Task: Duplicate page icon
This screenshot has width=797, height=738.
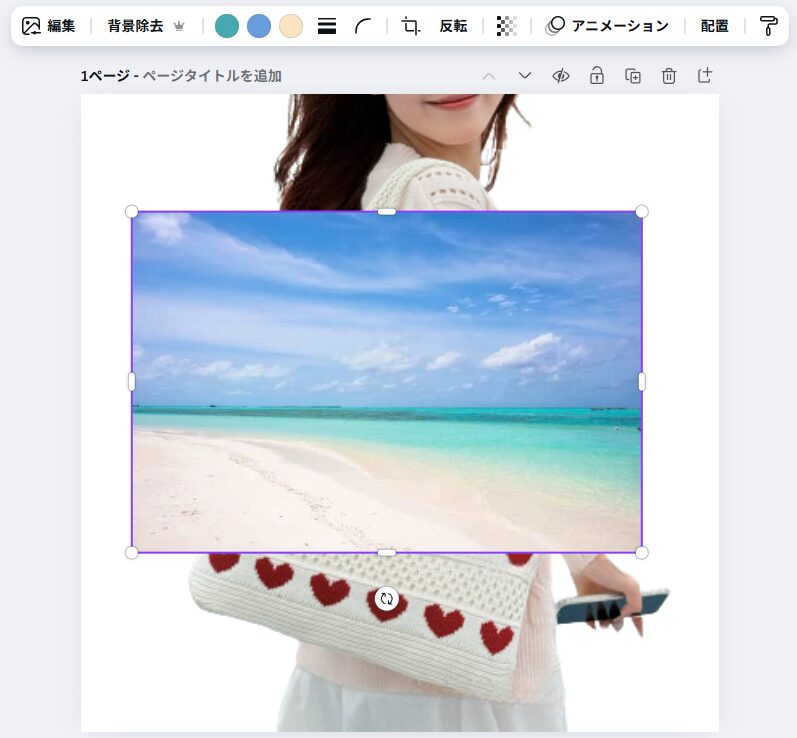Action: (x=633, y=76)
